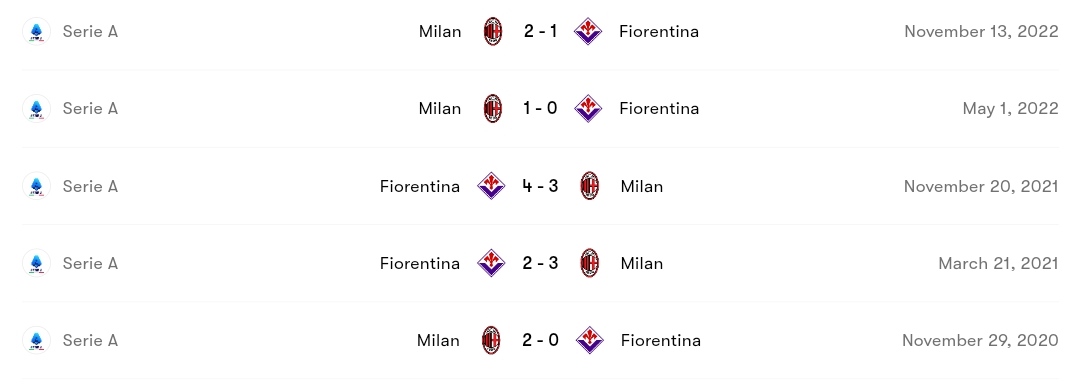Viewport: 1080px width, 385px height.
Task: Click the Serie A logo in the first row
Action: pos(36,32)
